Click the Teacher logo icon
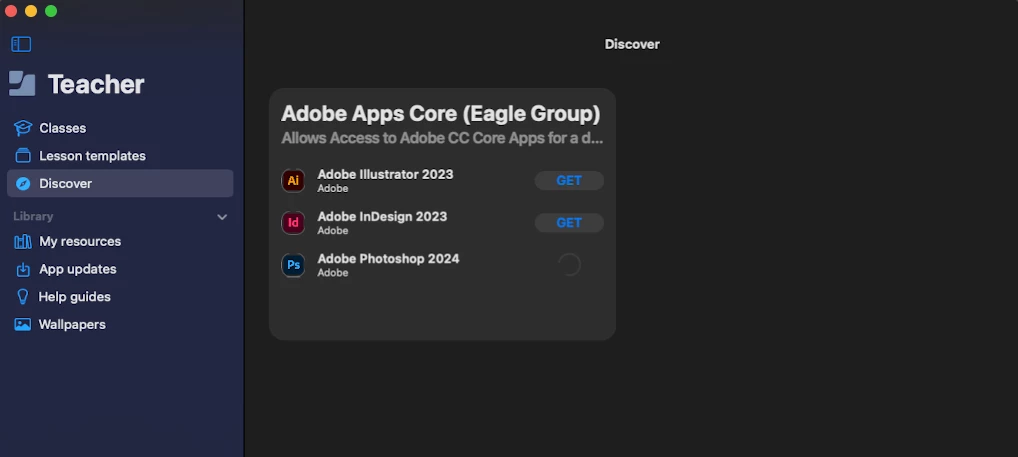The width and height of the screenshot is (1018, 457). [22, 84]
